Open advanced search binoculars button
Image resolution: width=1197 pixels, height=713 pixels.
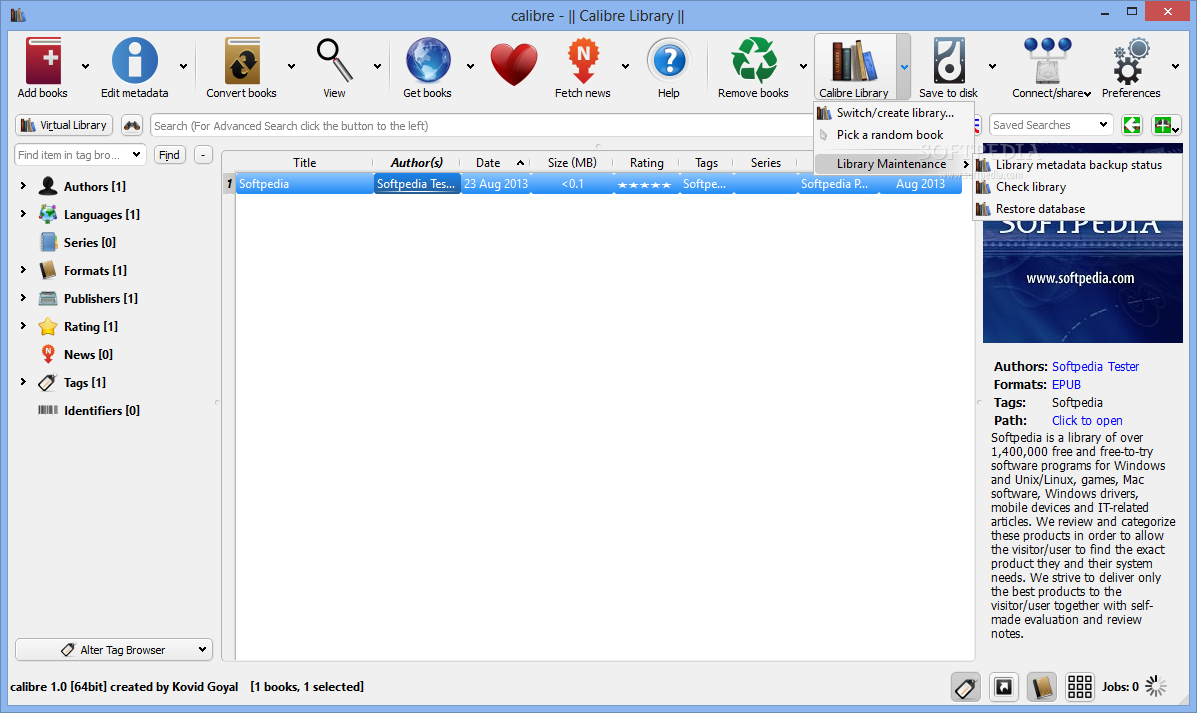132,125
